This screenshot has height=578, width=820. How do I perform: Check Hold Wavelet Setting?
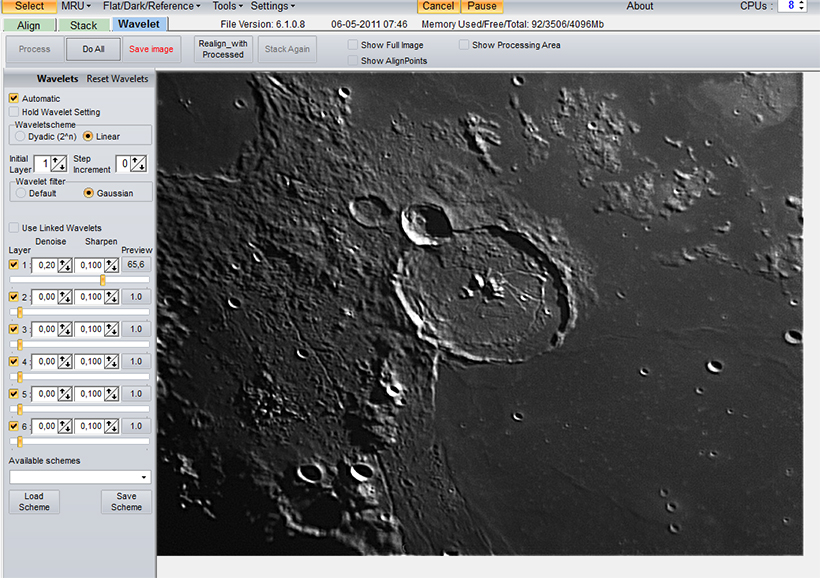(x=14, y=112)
